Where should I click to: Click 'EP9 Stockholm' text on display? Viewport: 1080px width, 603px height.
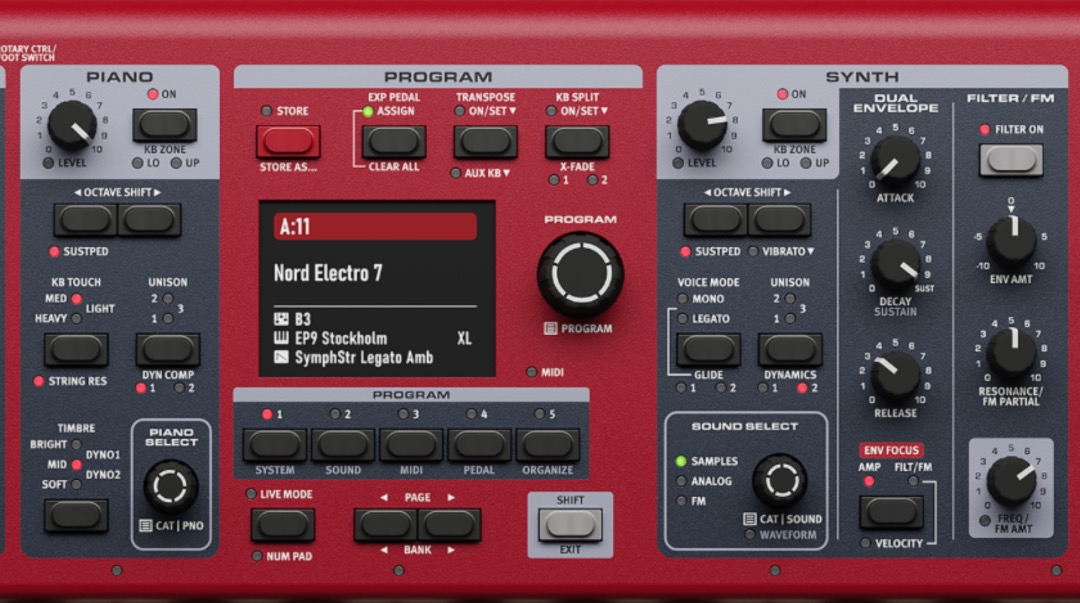(x=341, y=338)
